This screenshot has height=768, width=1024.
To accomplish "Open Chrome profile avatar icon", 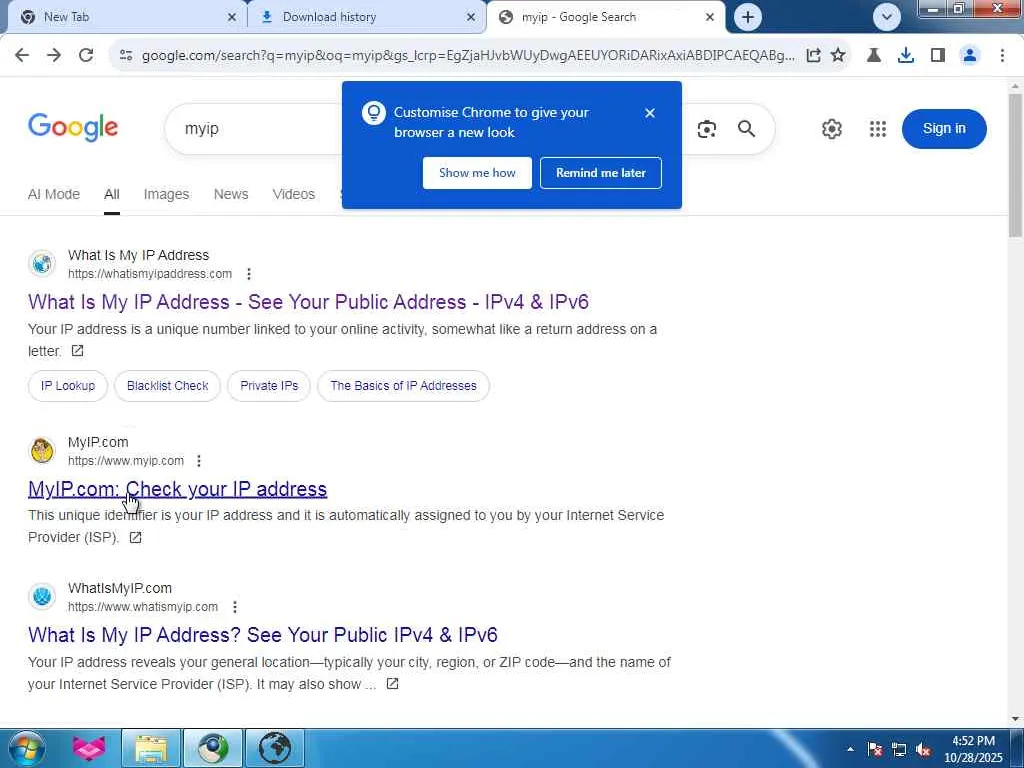I will [x=970, y=56].
